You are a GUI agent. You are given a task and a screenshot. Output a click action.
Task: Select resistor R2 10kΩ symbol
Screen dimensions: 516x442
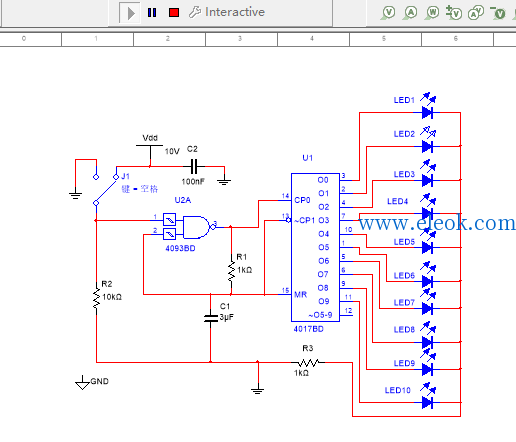tap(96, 298)
